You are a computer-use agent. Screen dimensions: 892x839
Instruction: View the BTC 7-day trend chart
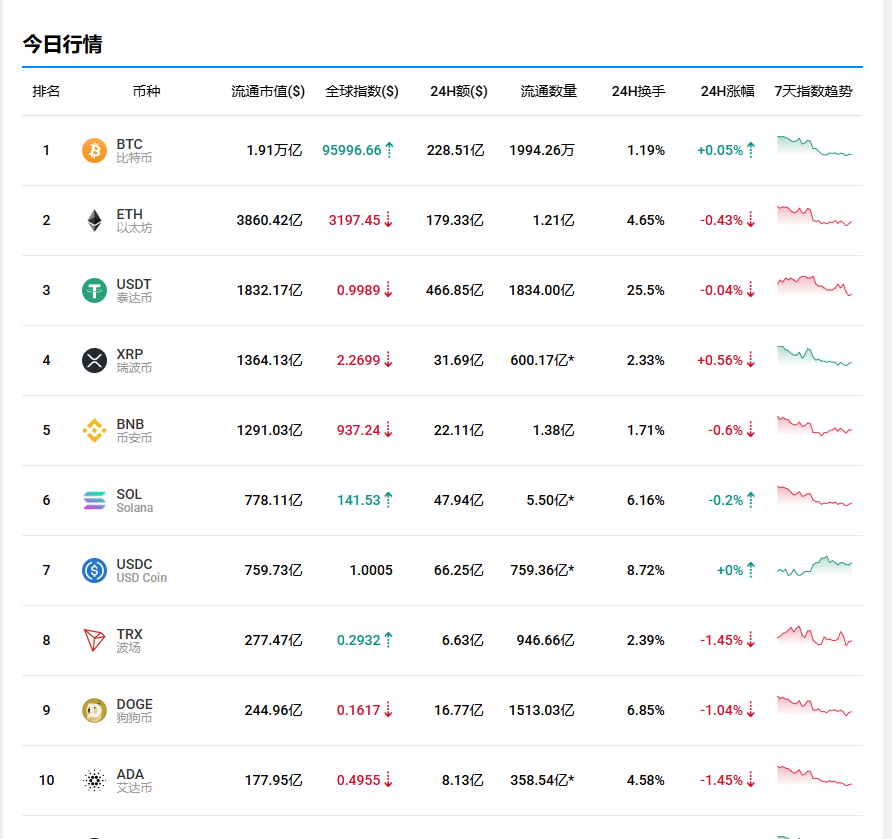[x=814, y=147]
